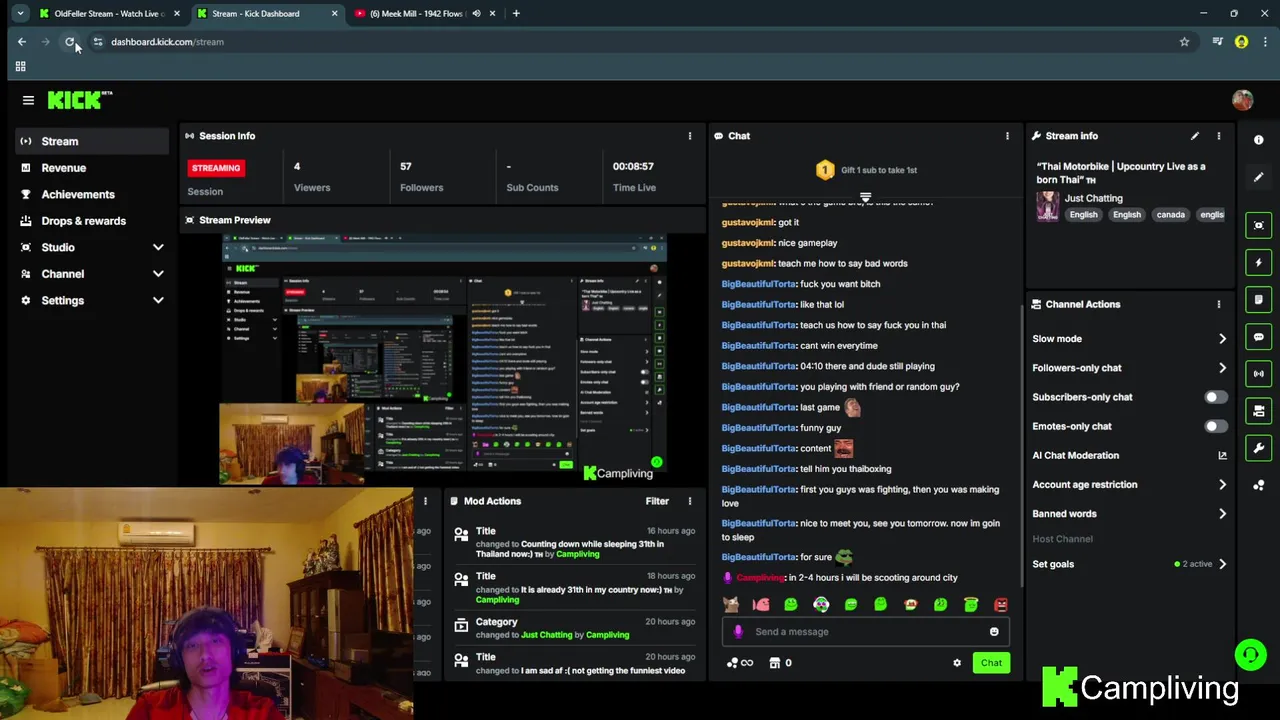
Task: Open Mod Actions three-dot menu
Action: click(x=689, y=501)
